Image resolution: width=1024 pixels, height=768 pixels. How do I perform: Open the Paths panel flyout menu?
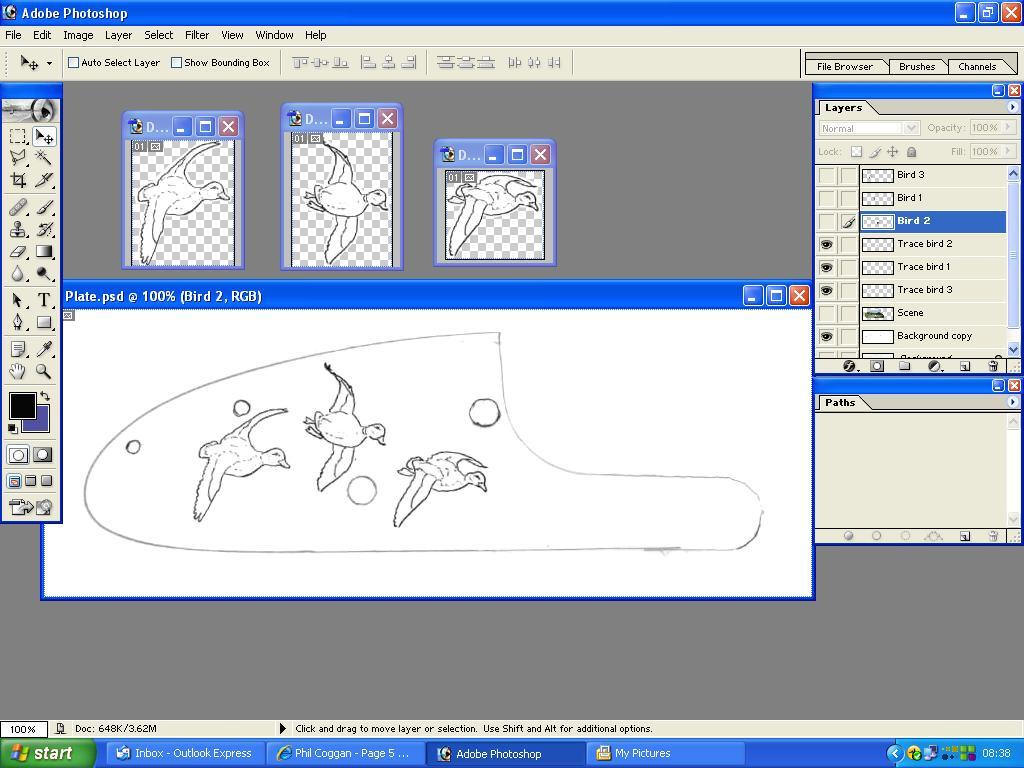point(1013,402)
